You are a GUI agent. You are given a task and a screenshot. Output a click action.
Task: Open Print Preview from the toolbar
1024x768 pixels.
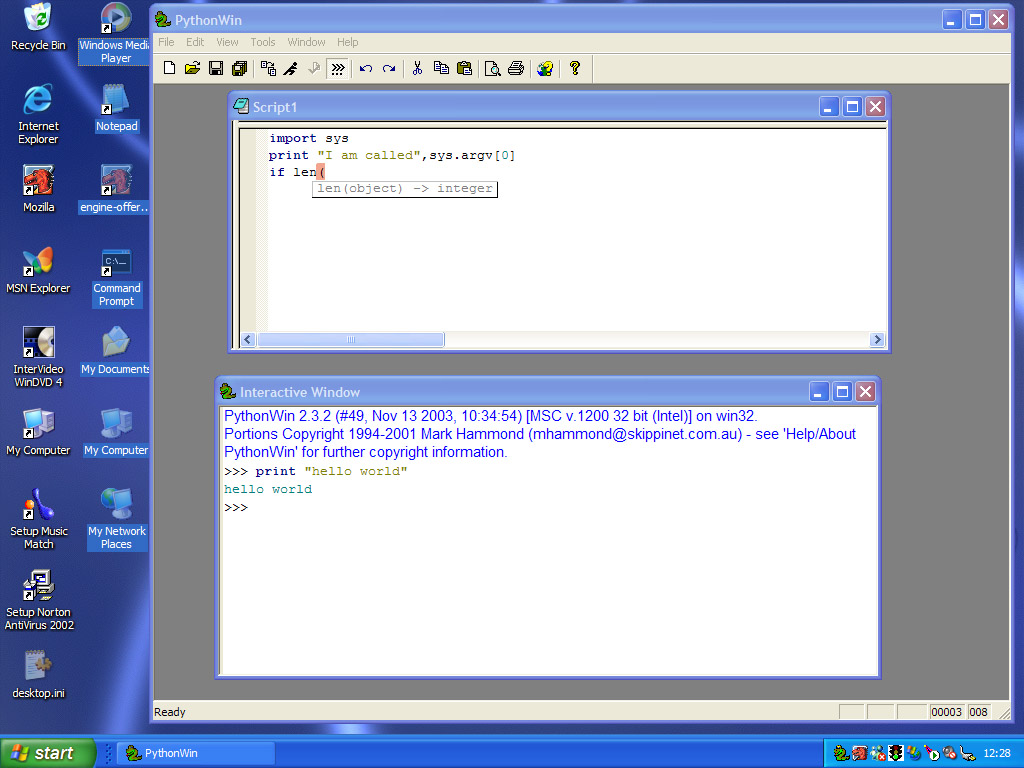(492, 68)
